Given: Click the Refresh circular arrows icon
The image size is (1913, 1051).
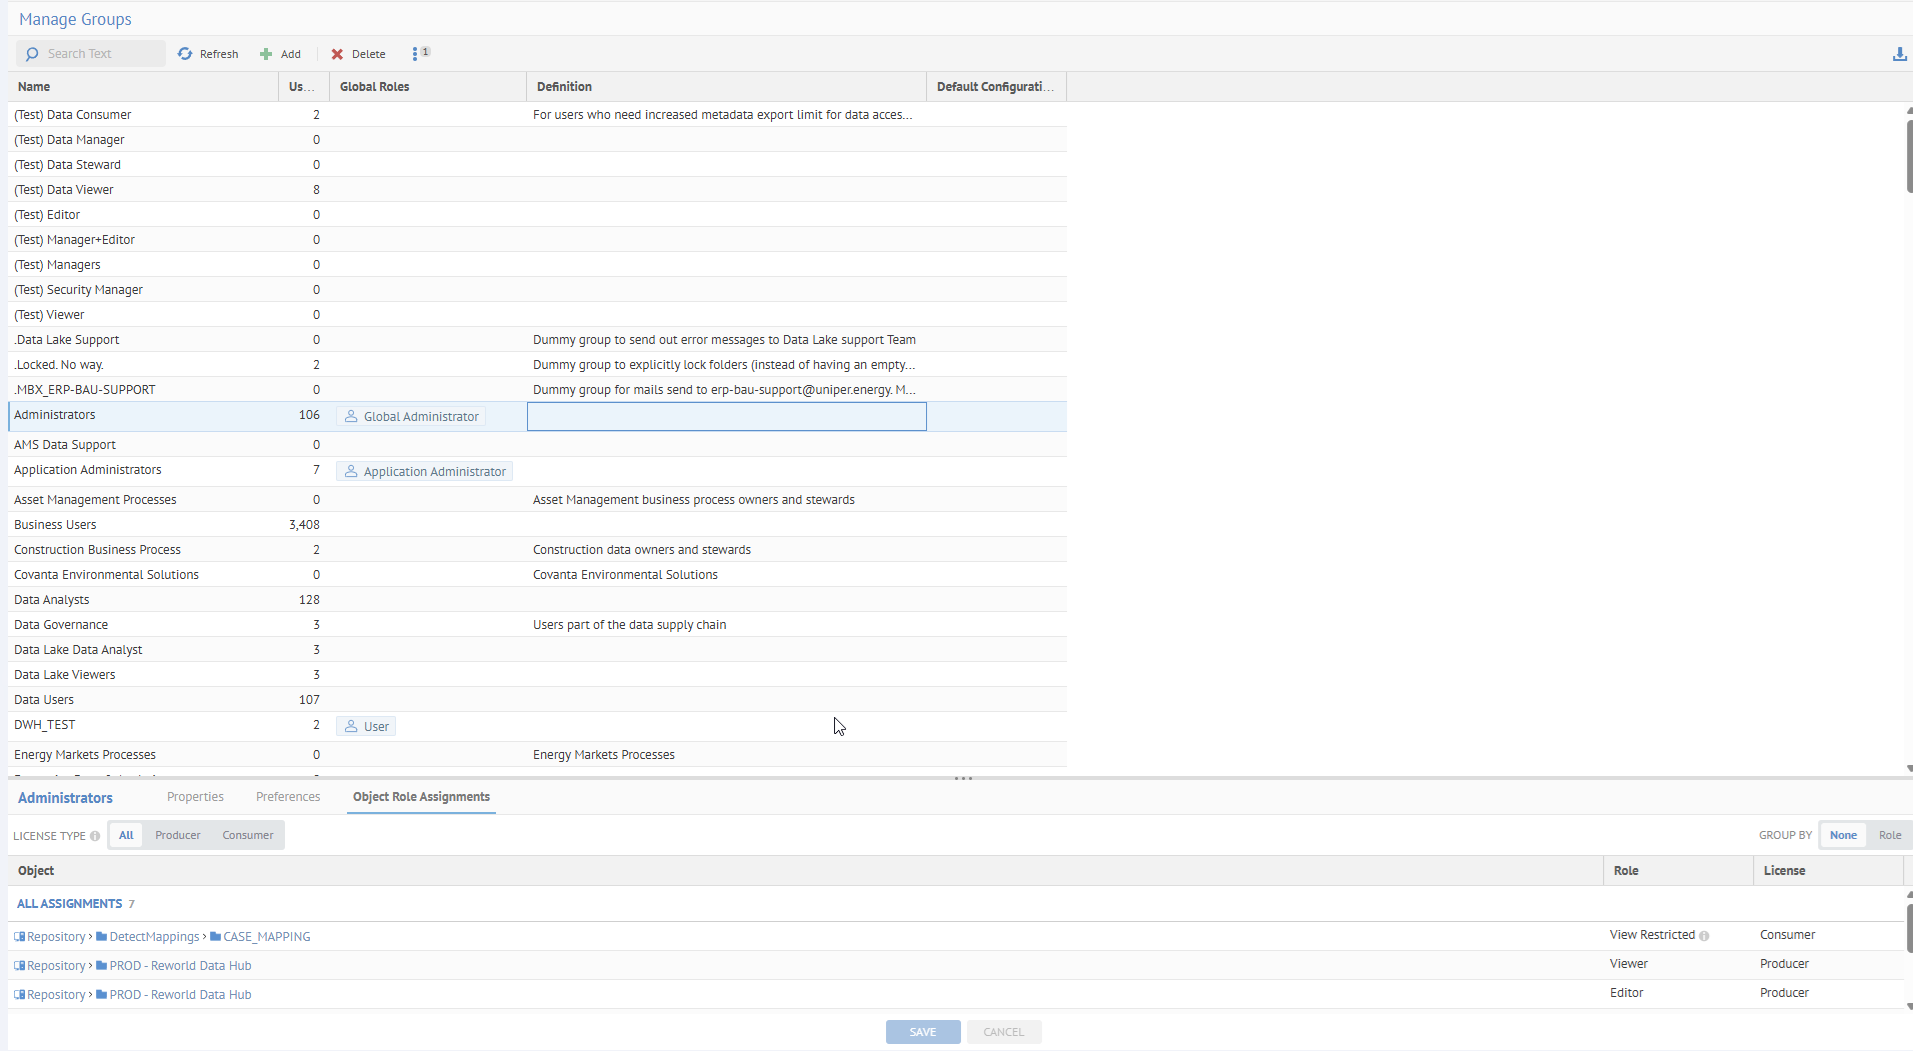Looking at the screenshot, I should pyautogui.click(x=185, y=54).
